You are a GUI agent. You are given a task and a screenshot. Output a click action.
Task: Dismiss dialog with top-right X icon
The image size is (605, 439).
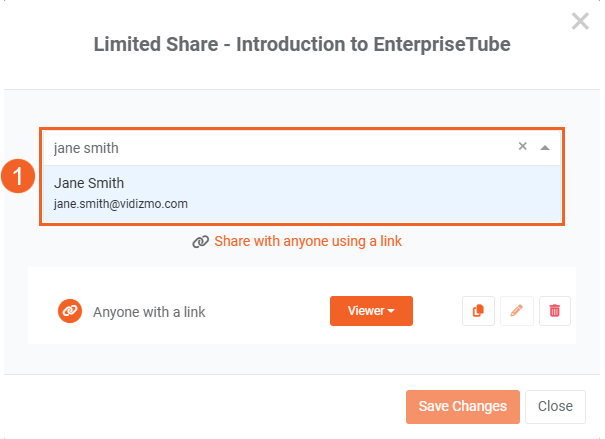pyautogui.click(x=580, y=21)
